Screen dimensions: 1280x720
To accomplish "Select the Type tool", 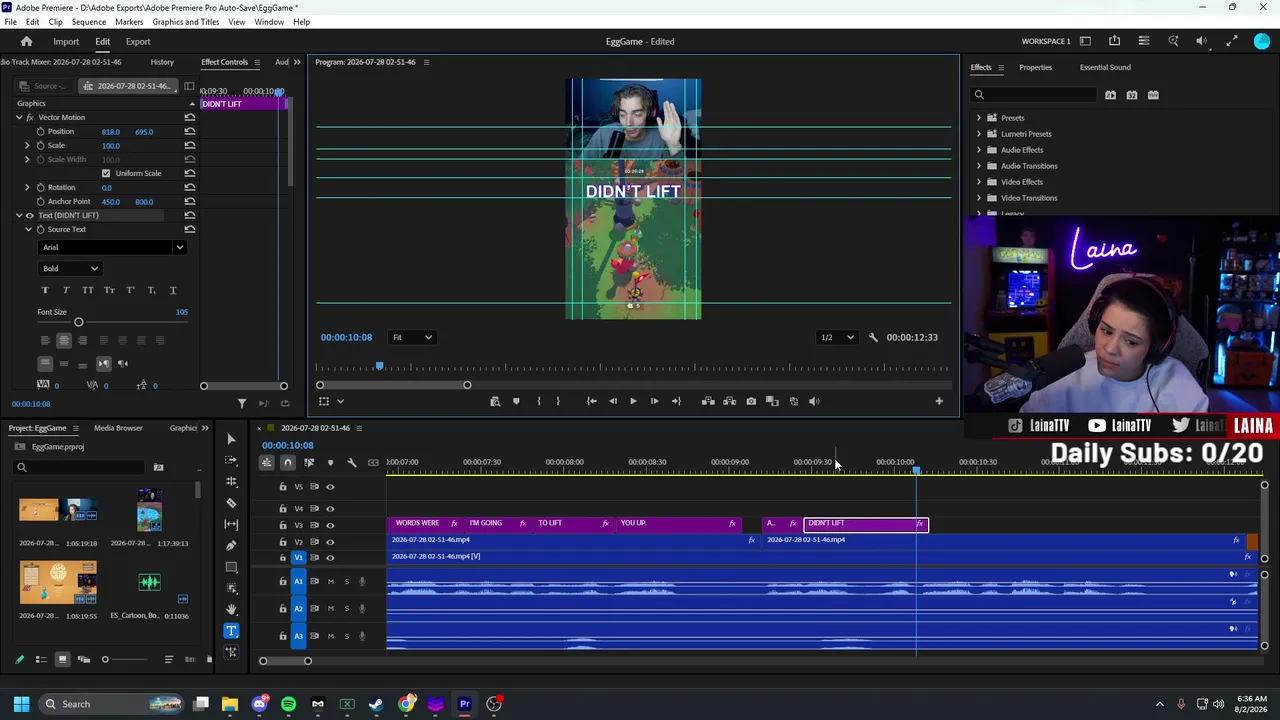I will click(231, 631).
